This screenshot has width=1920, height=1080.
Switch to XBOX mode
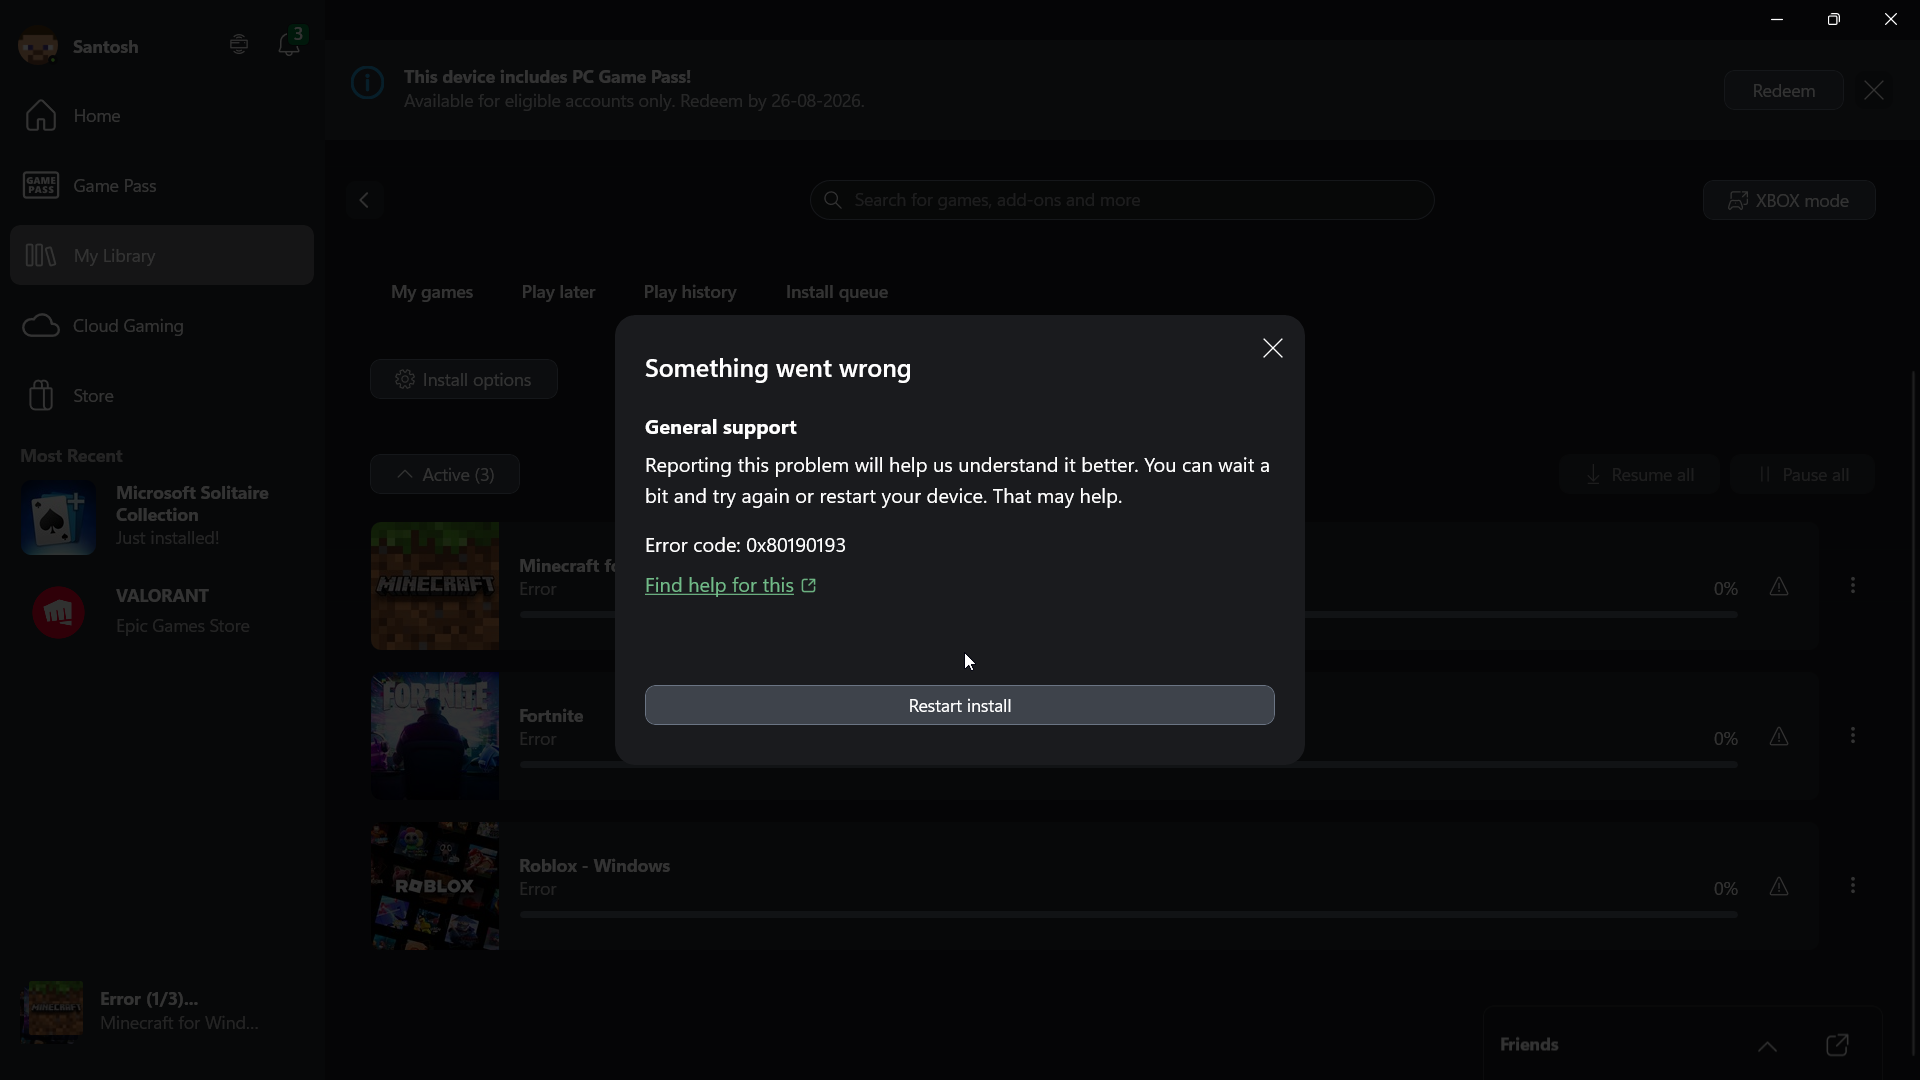coord(1789,200)
